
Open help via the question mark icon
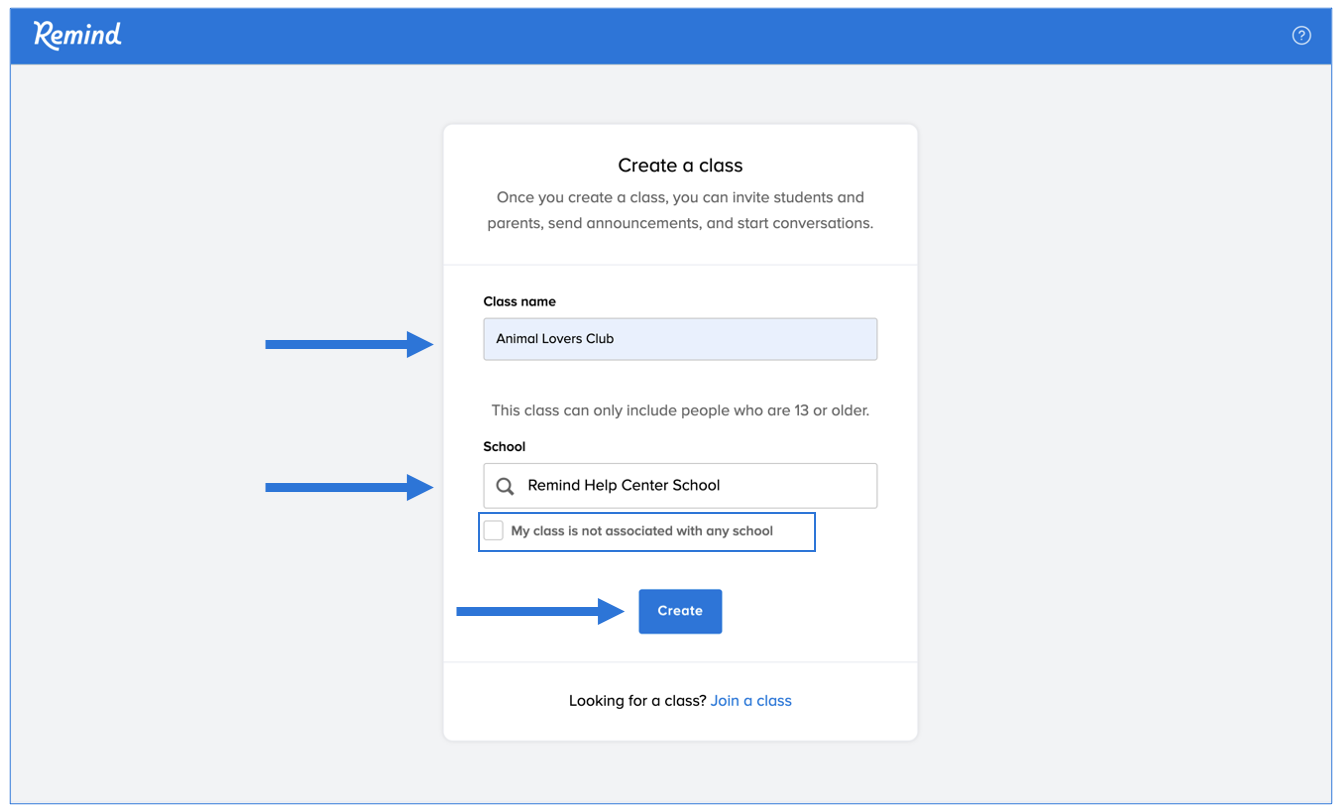1301,36
